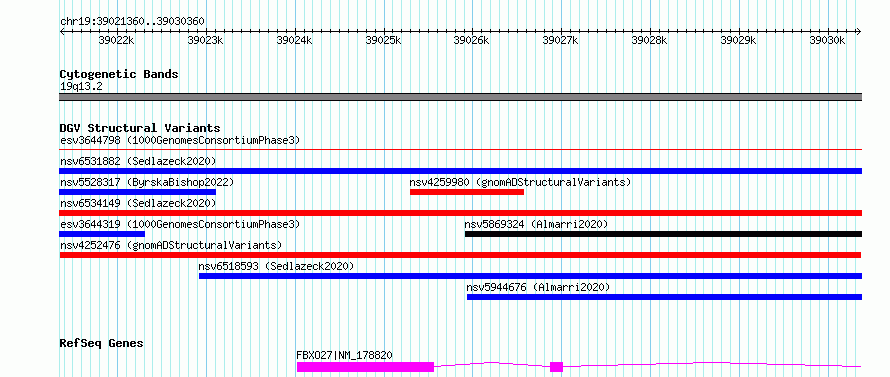This screenshot has height=377, width=890.
Task: Open the nsv6518593 (Sedlazeck2020) label
Action: tap(276, 266)
